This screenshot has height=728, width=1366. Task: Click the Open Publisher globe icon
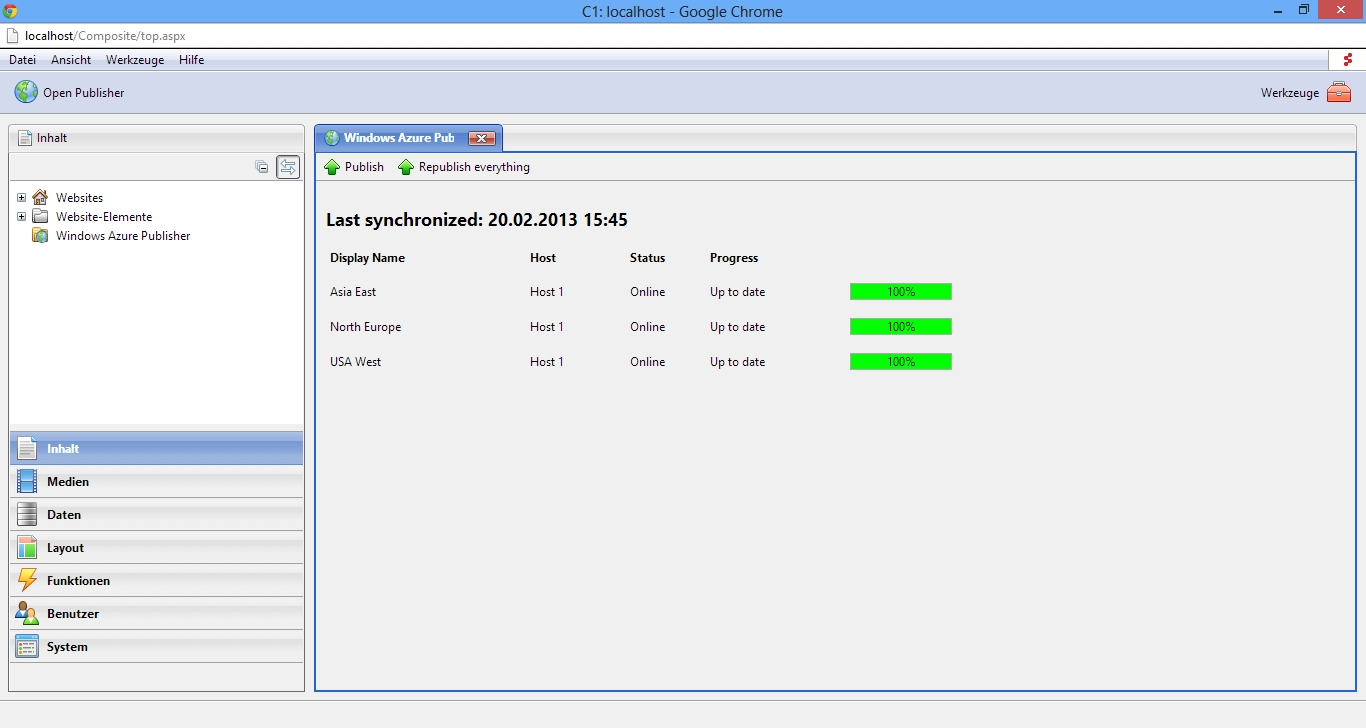point(26,92)
